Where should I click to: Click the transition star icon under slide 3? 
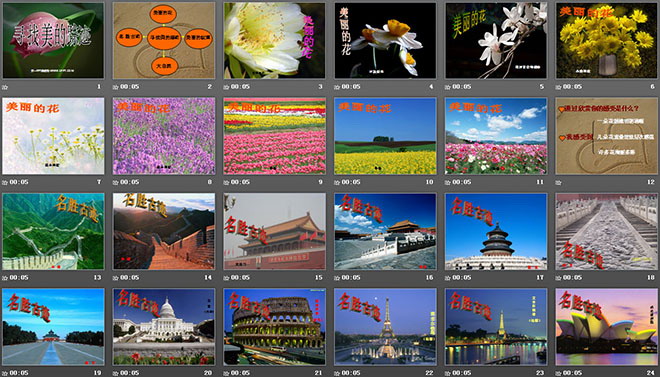[226, 87]
